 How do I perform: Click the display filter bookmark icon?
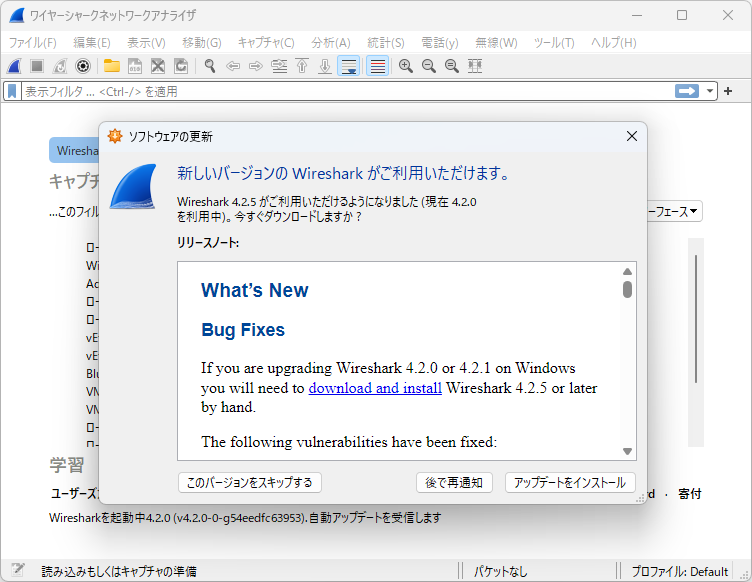point(12,91)
